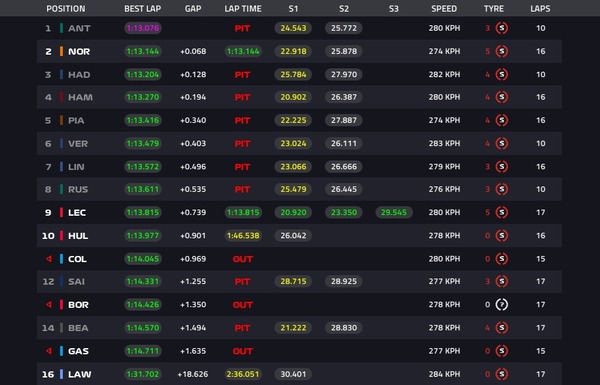
Task: Click the POSITION column header
Action: pos(66,8)
